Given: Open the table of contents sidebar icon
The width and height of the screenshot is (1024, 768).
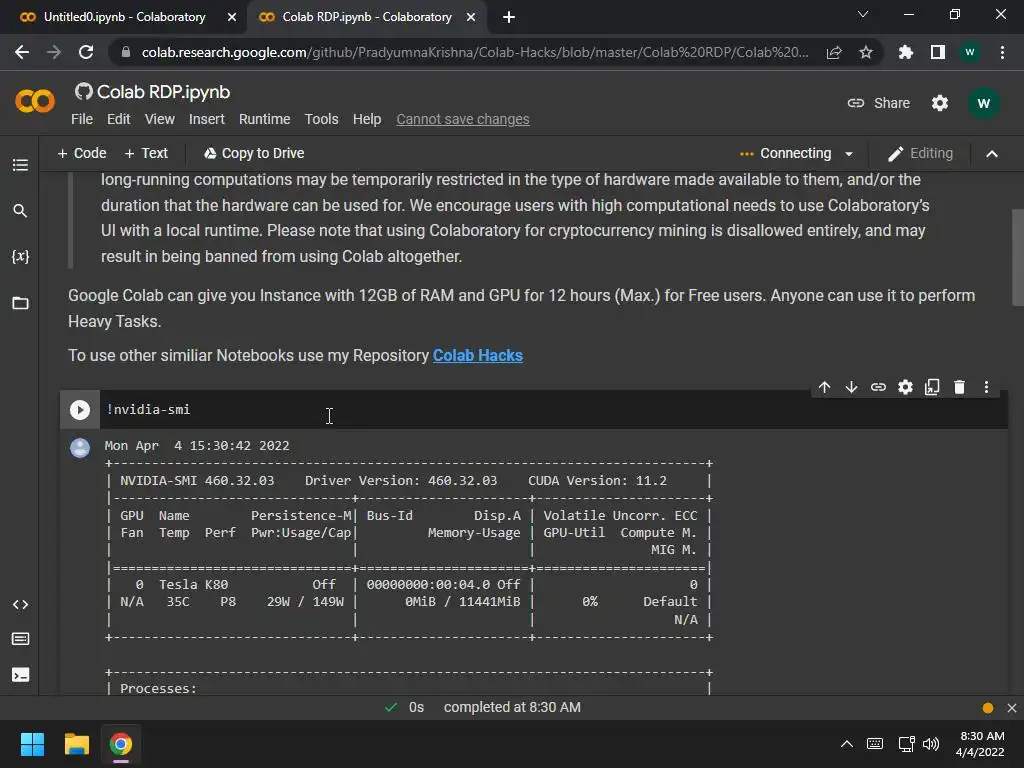Looking at the screenshot, I should (x=20, y=165).
